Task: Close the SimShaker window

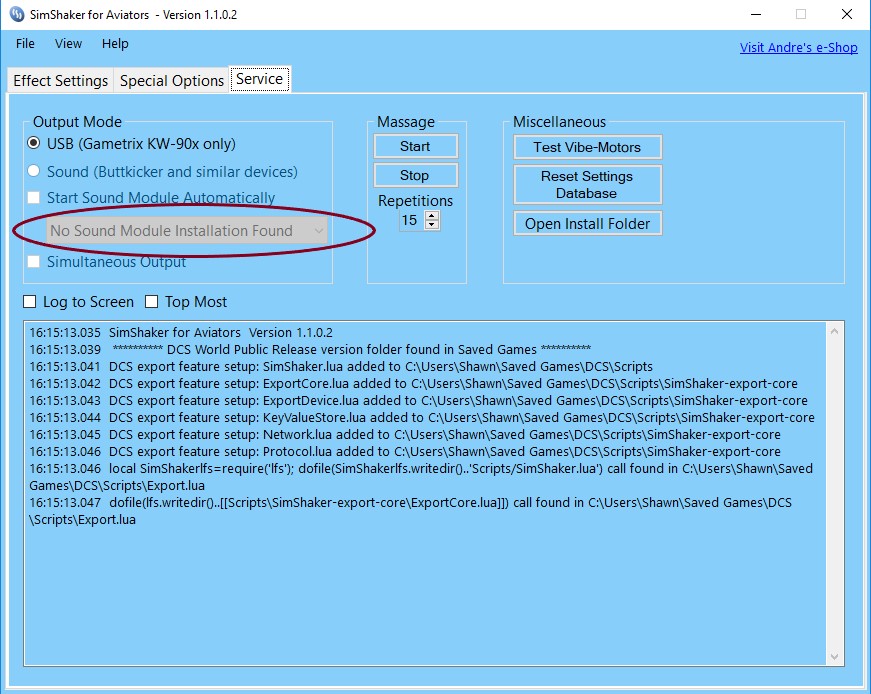Action: click(847, 14)
